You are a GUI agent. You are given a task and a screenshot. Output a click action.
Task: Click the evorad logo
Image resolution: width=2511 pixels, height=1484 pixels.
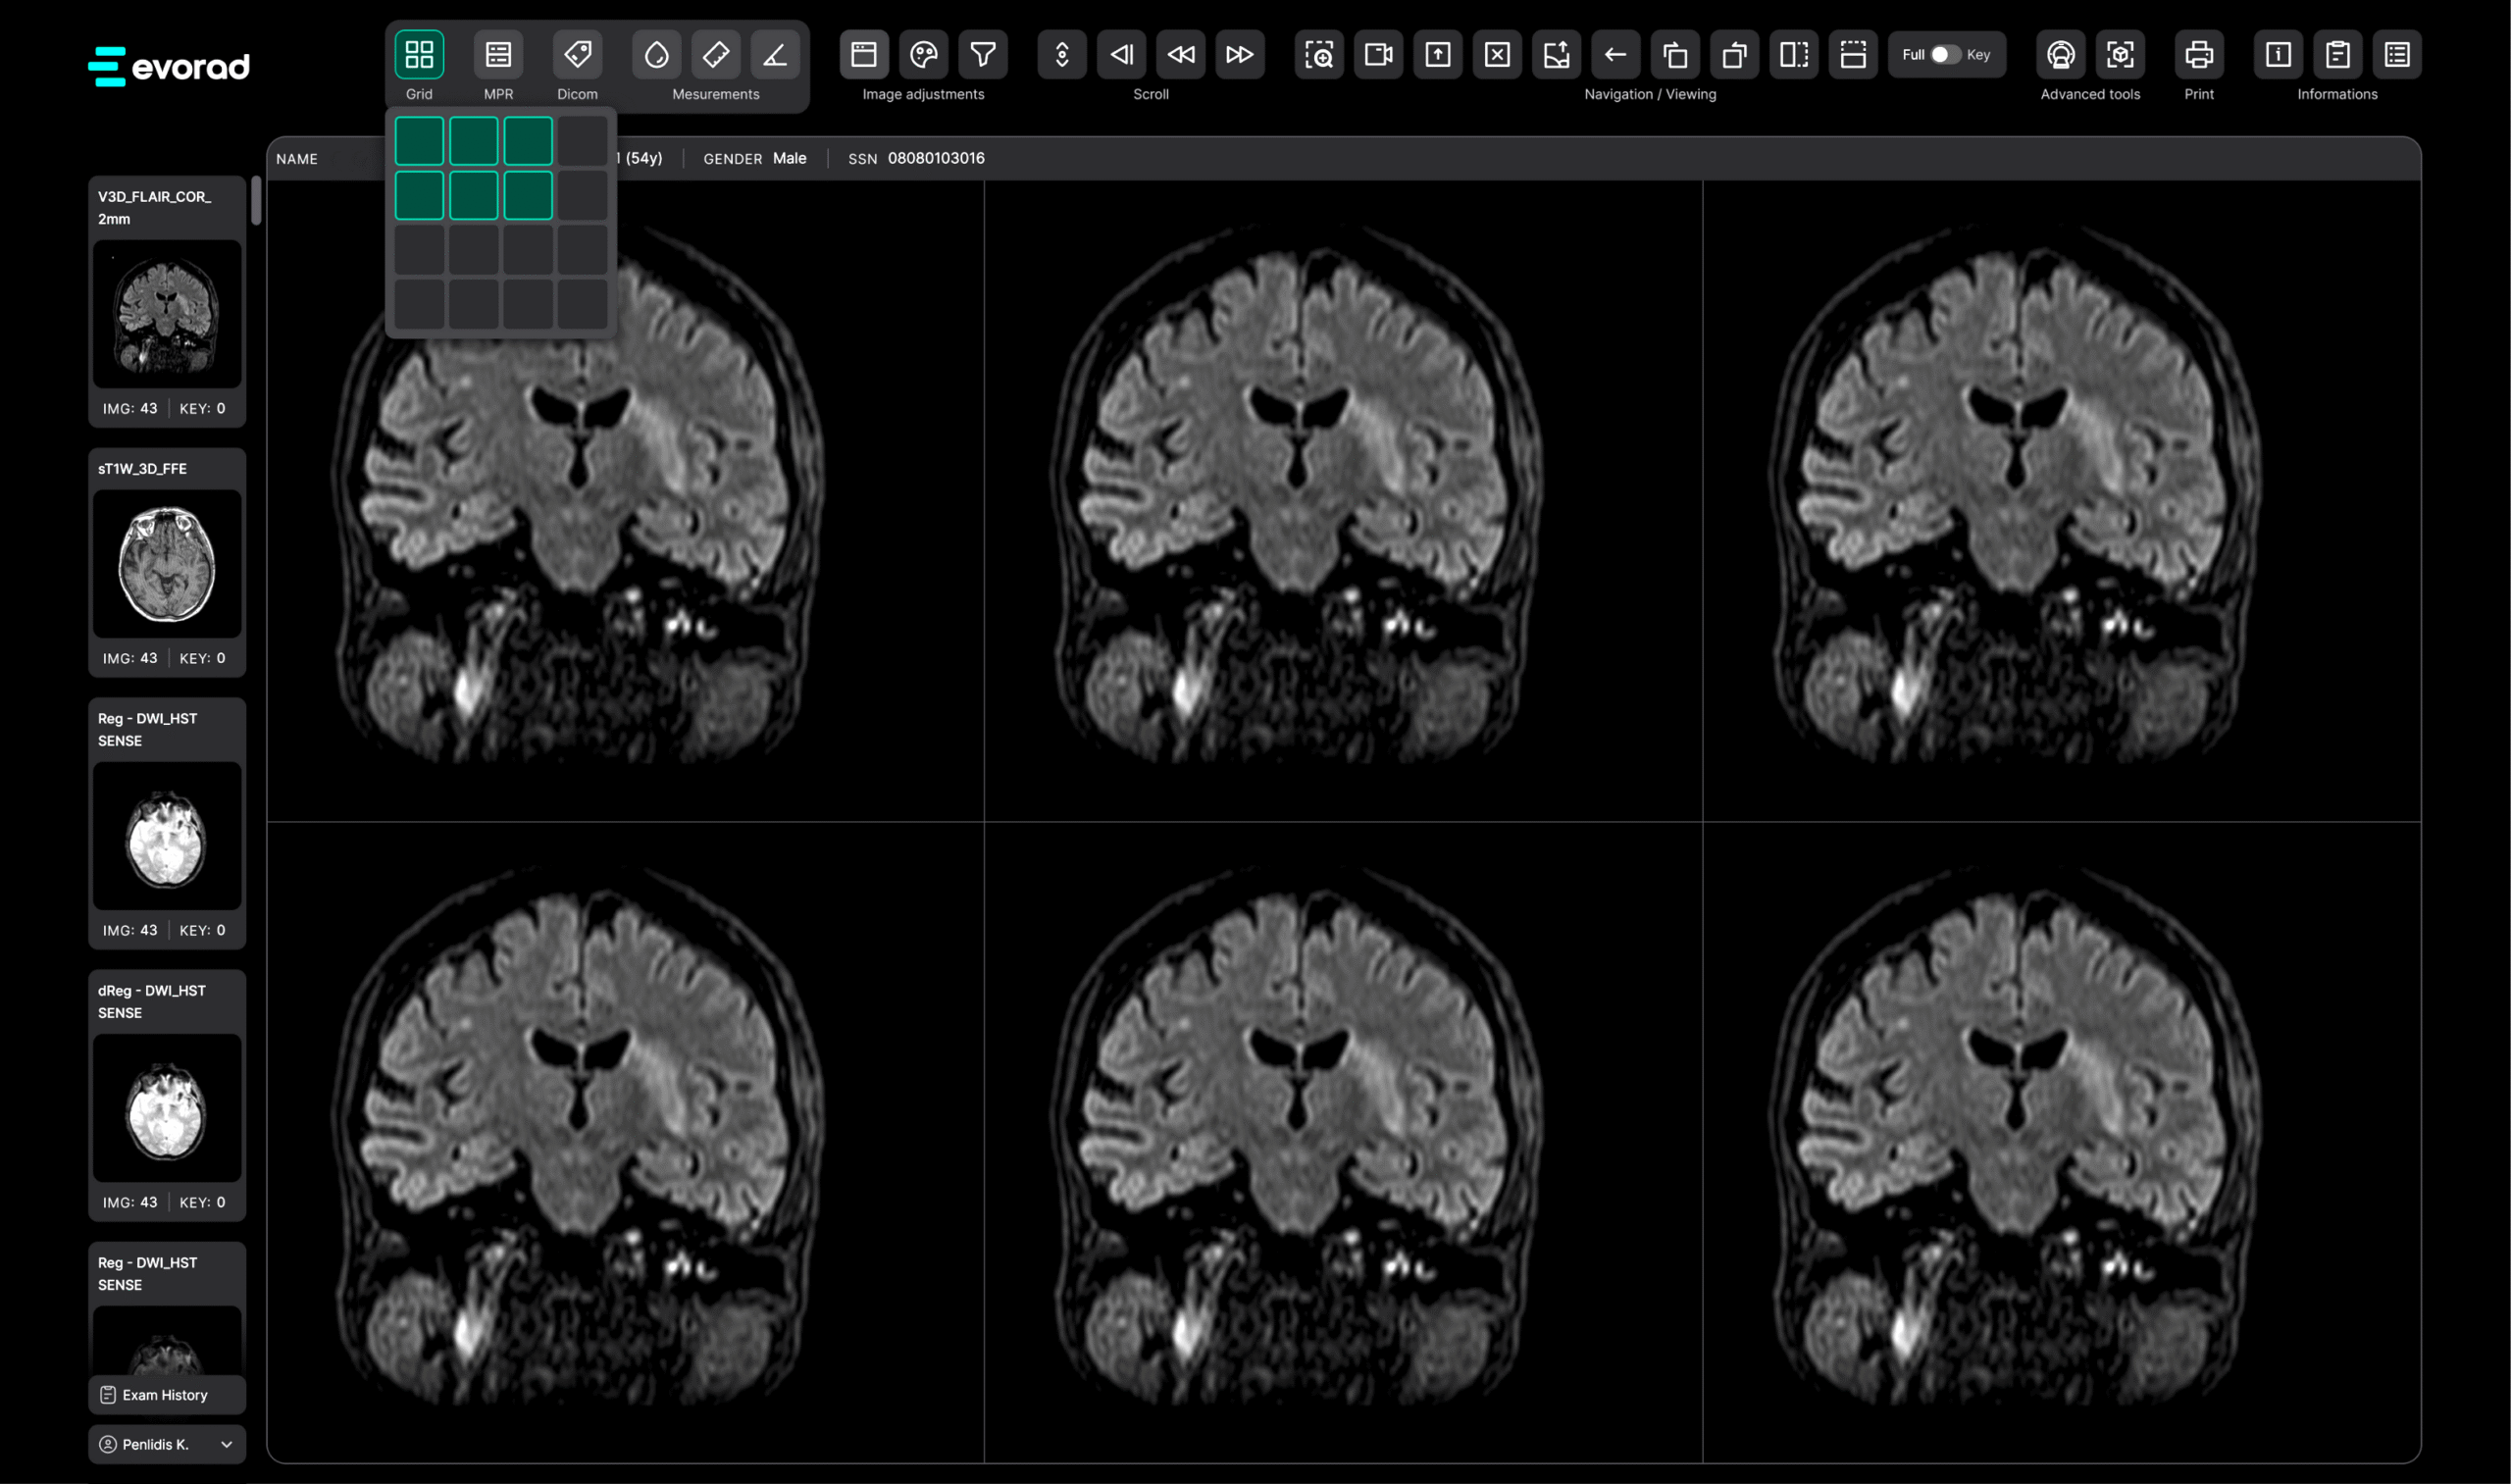click(x=169, y=66)
